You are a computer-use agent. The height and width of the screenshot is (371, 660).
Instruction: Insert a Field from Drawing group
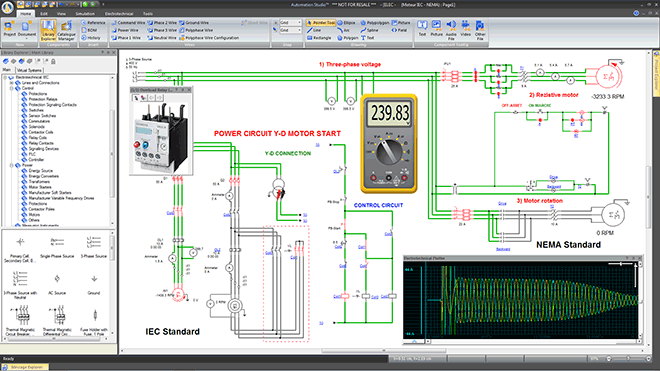(399, 30)
